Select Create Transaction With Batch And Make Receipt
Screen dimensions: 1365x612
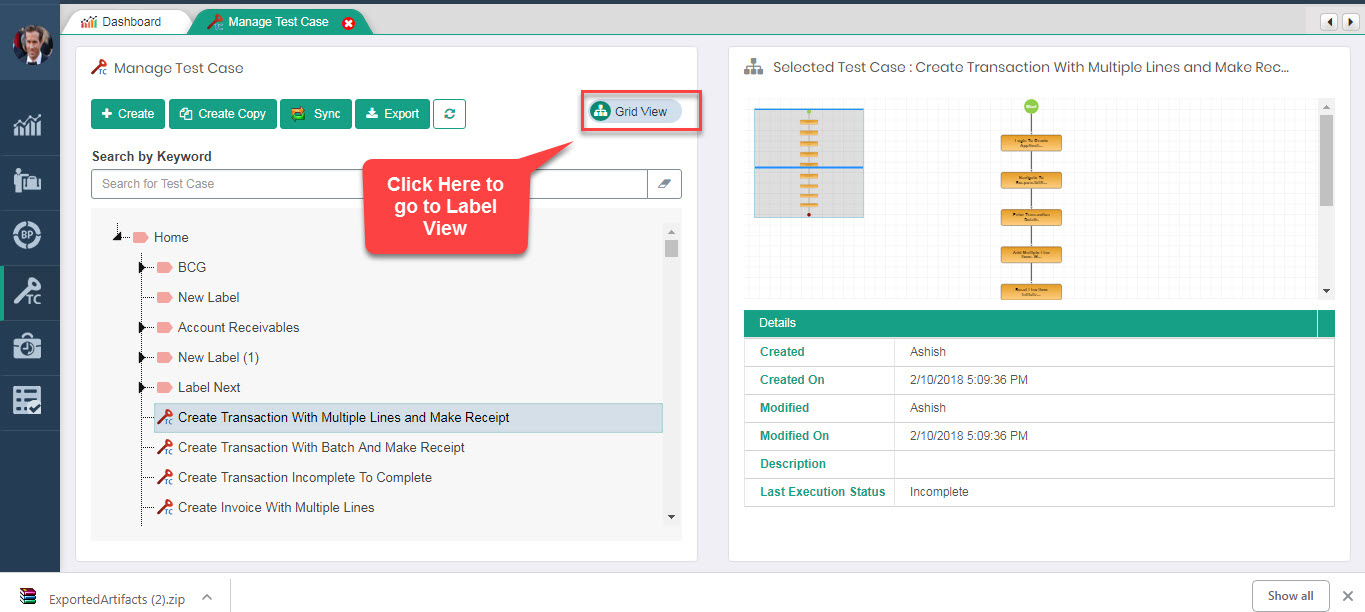[x=321, y=447]
